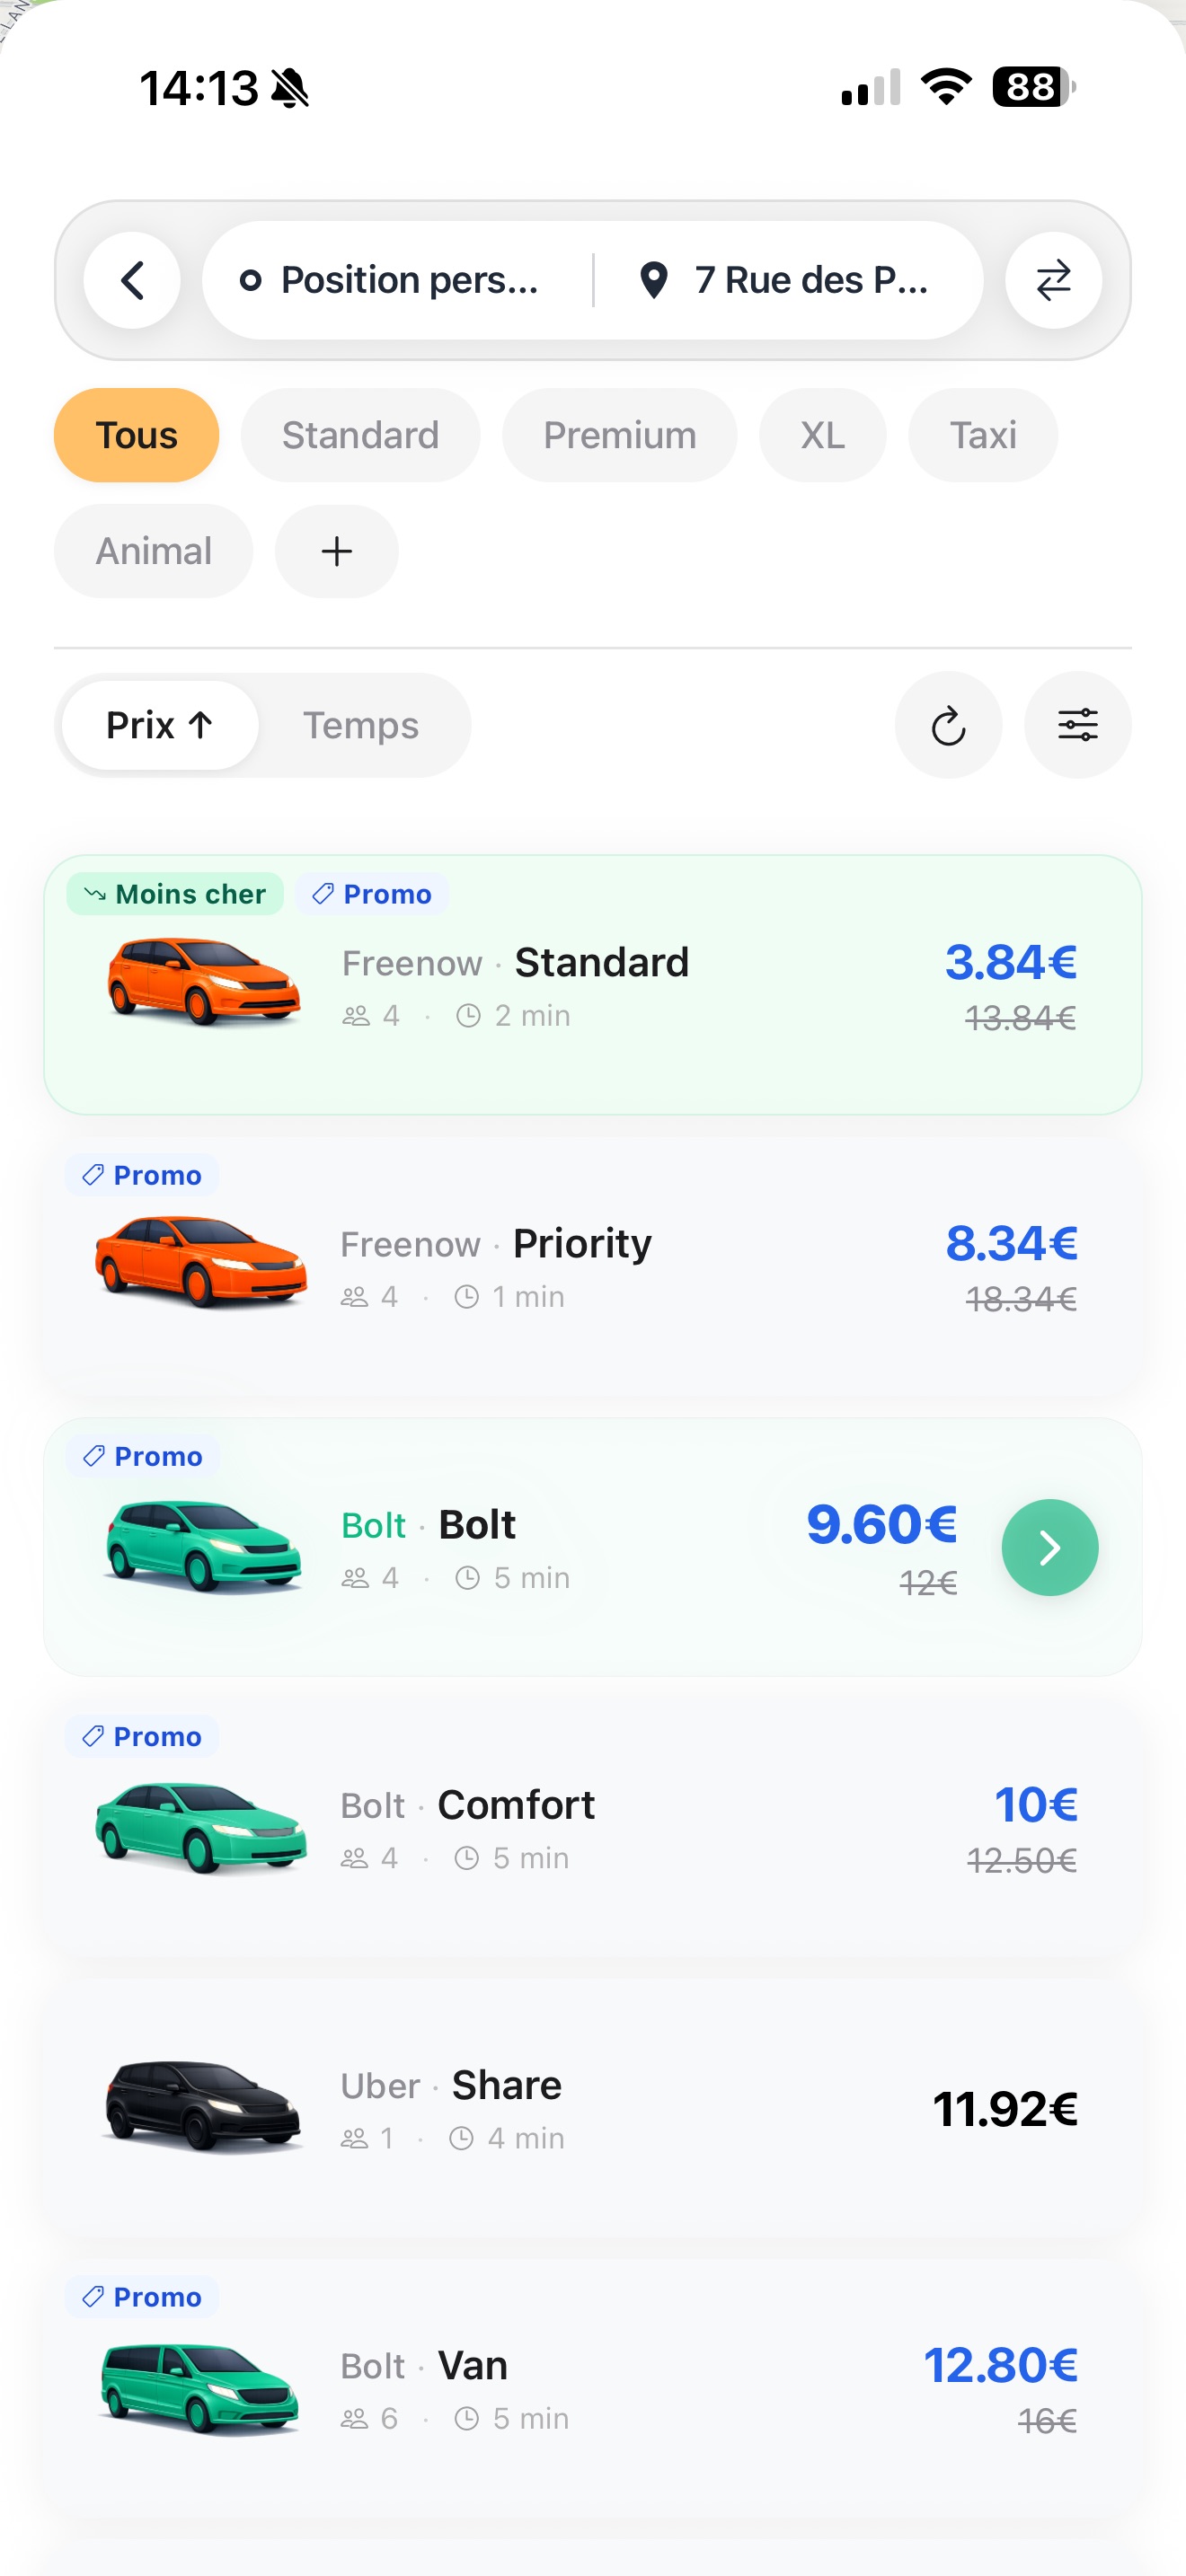Screen dimensions: 1186x2576
Task: Tap the back arrow button
Action: pos(132,280)
